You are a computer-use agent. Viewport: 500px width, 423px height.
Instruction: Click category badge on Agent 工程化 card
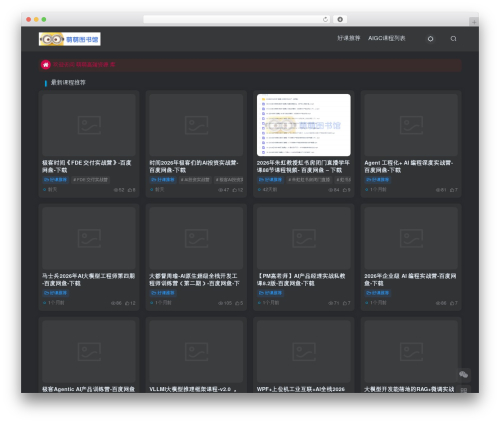[x=378, y=180]
